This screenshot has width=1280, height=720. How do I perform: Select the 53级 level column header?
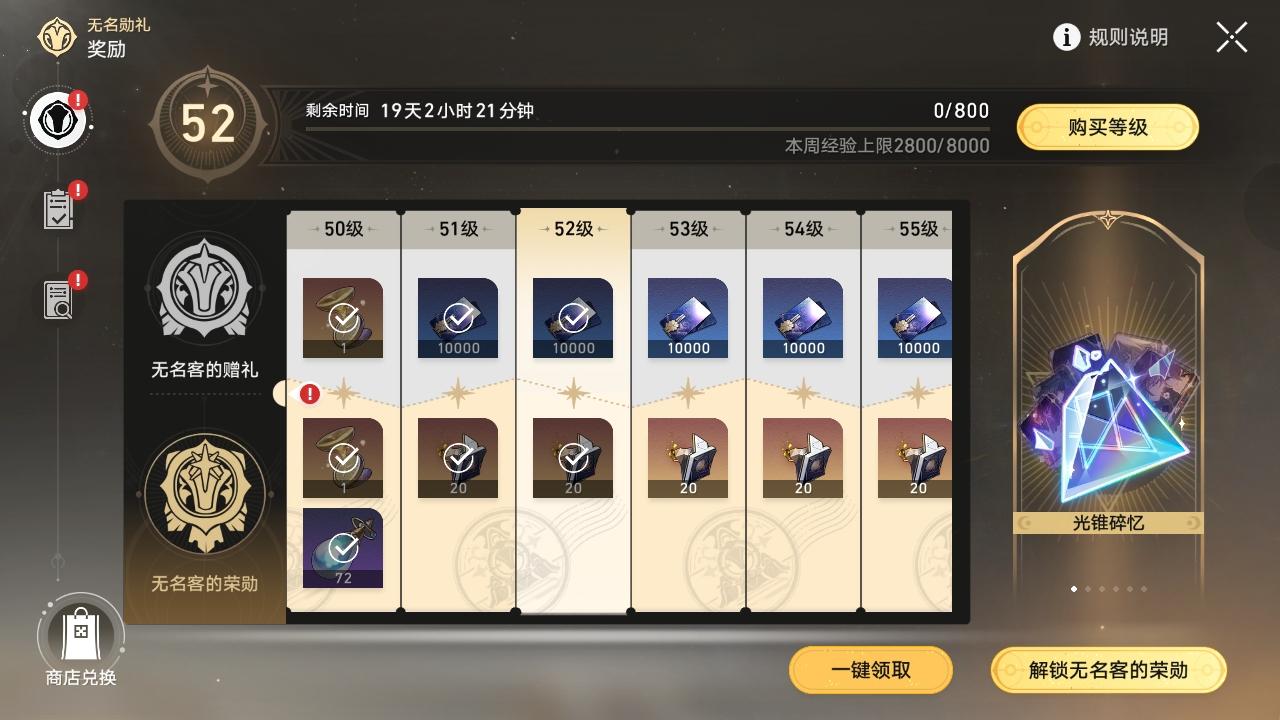point(688,229)
